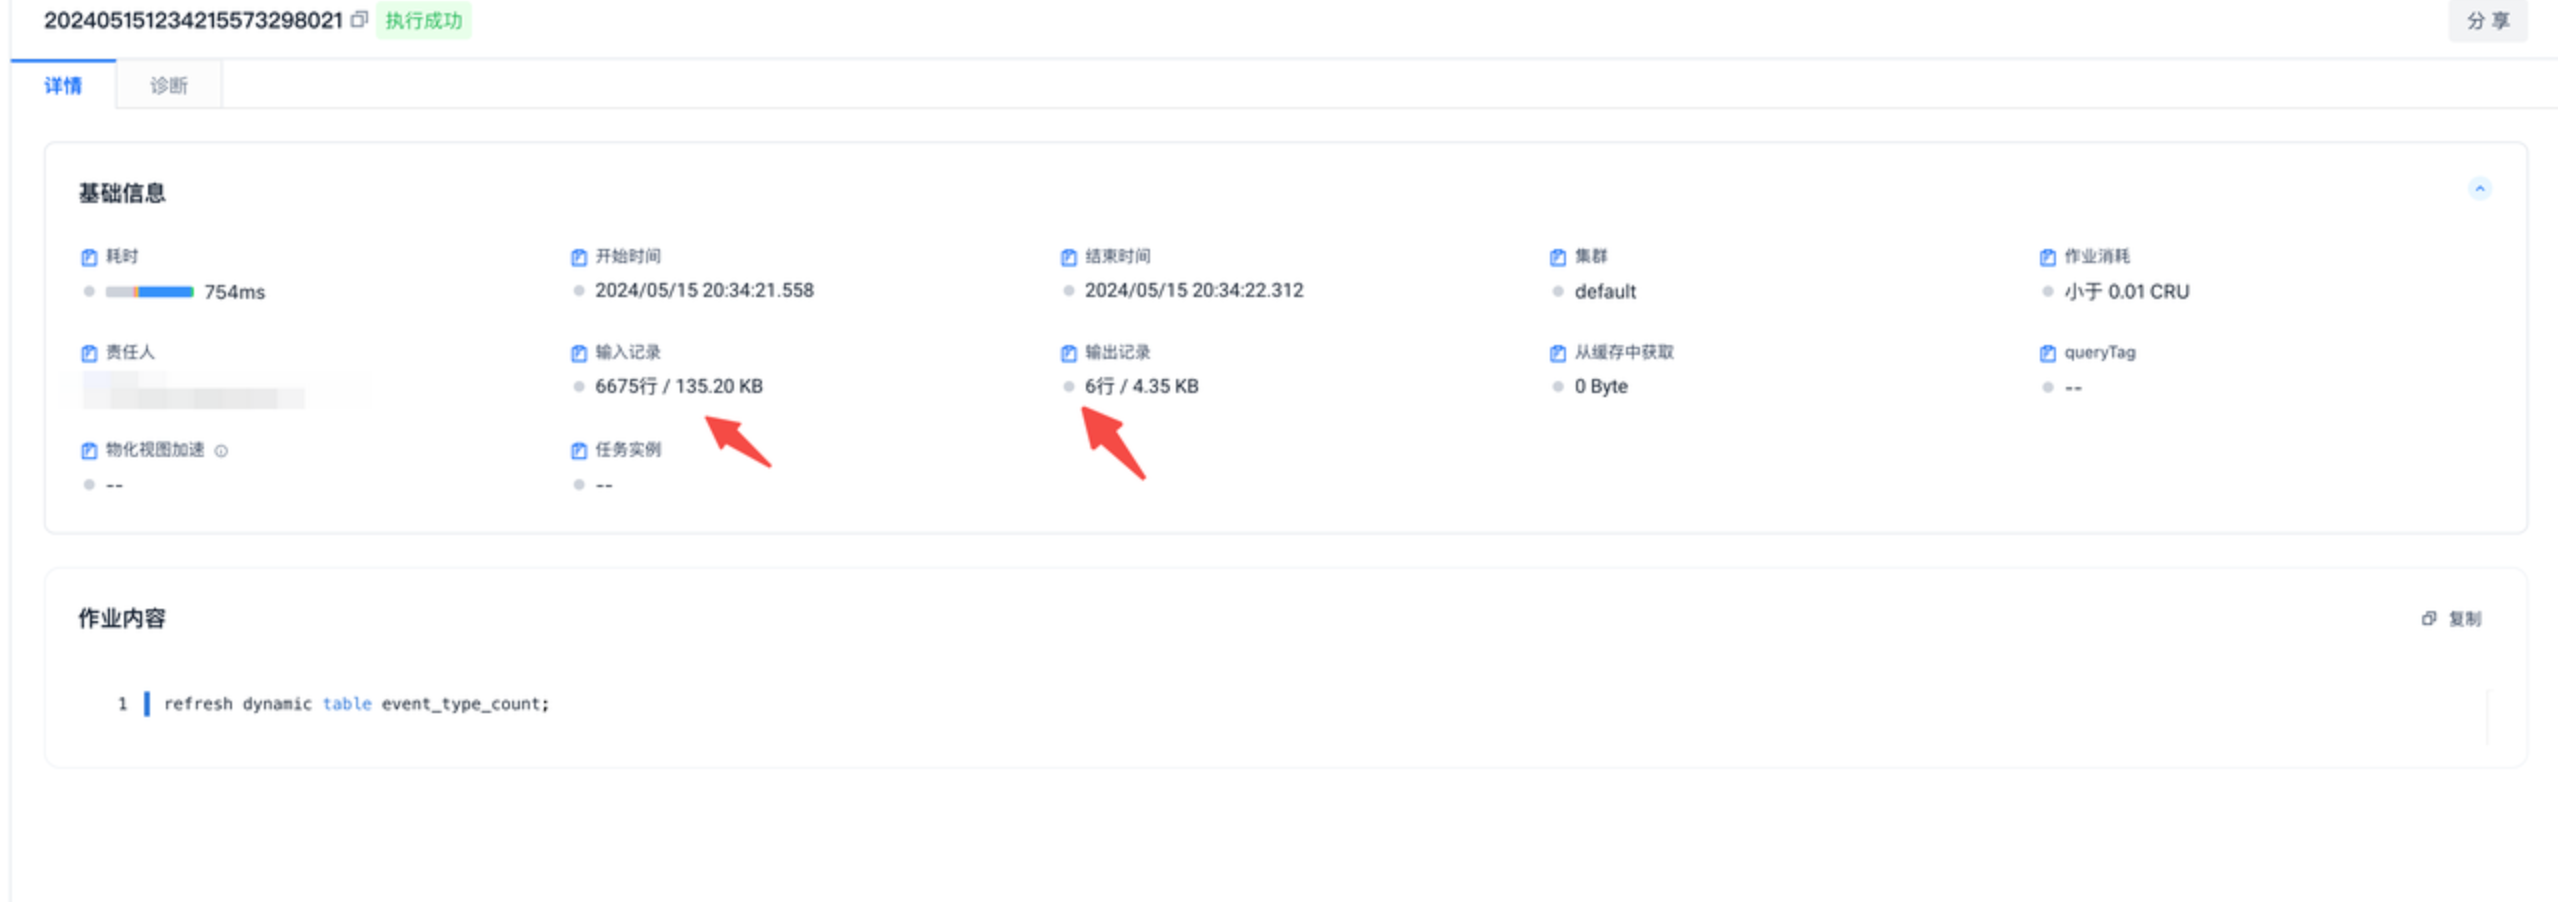This screenshot has width=2558, height=902.
Task: Click the icon beside 开始时间 label
Action: click(x=579, y=258)
